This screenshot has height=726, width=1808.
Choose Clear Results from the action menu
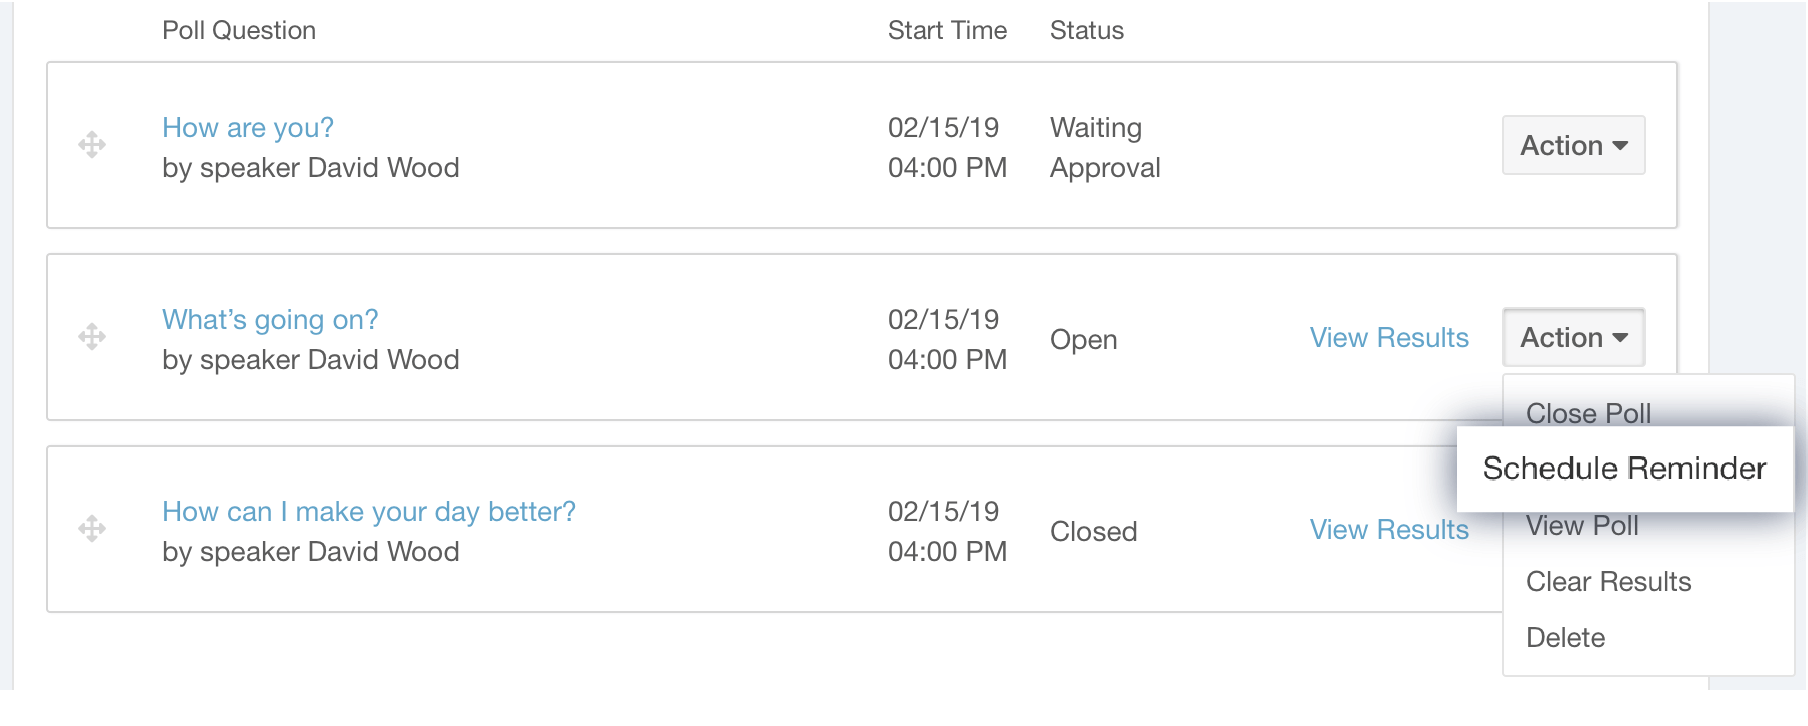click(x=1608, y=582)
